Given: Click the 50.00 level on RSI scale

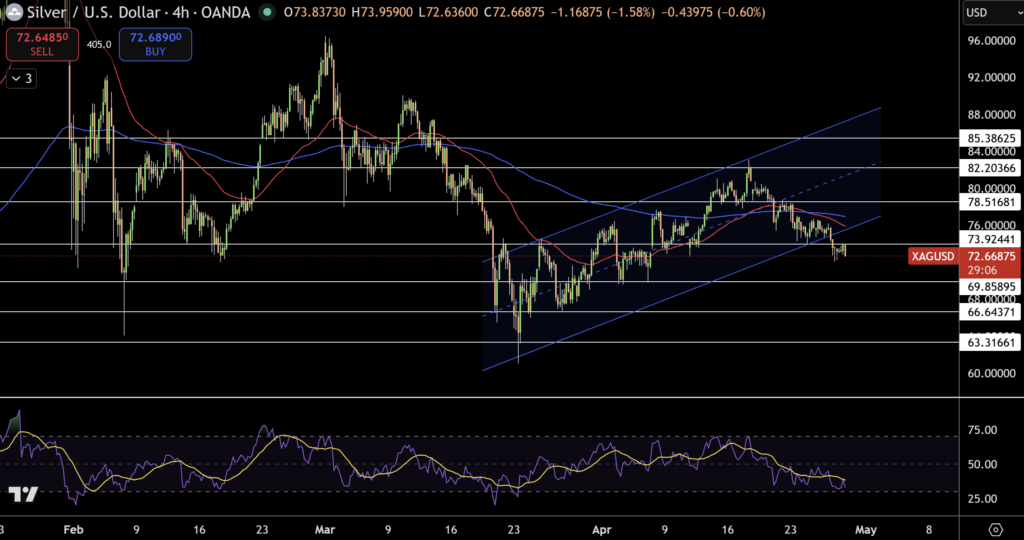Looking at the screenshot, I should point(983,464).
